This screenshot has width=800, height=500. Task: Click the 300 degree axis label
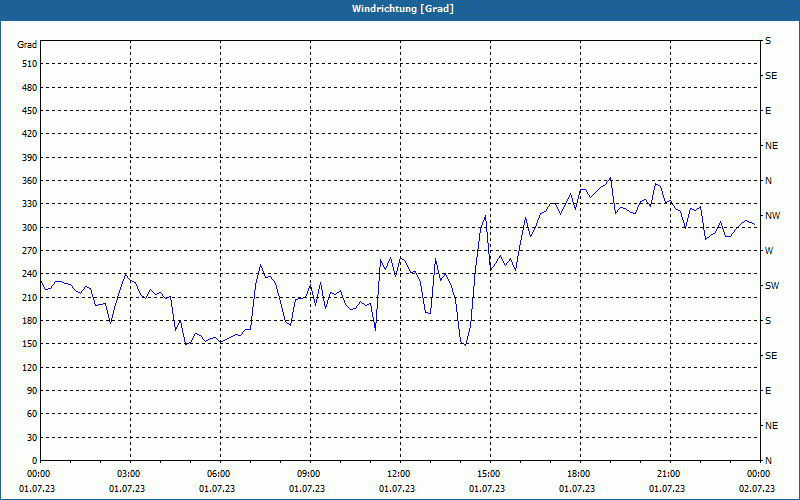(30, 228)
